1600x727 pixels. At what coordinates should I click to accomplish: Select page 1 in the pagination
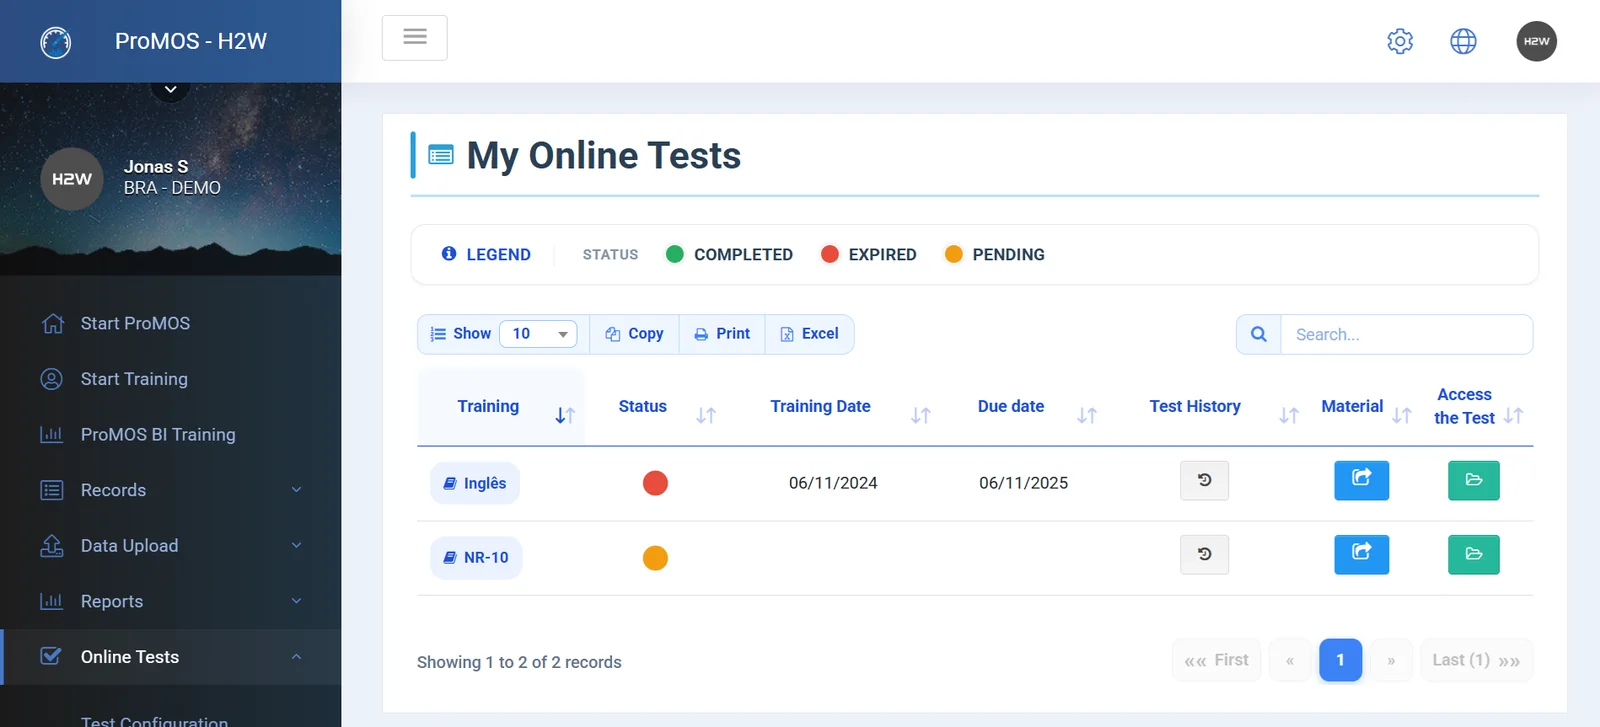coord(1340,660)
